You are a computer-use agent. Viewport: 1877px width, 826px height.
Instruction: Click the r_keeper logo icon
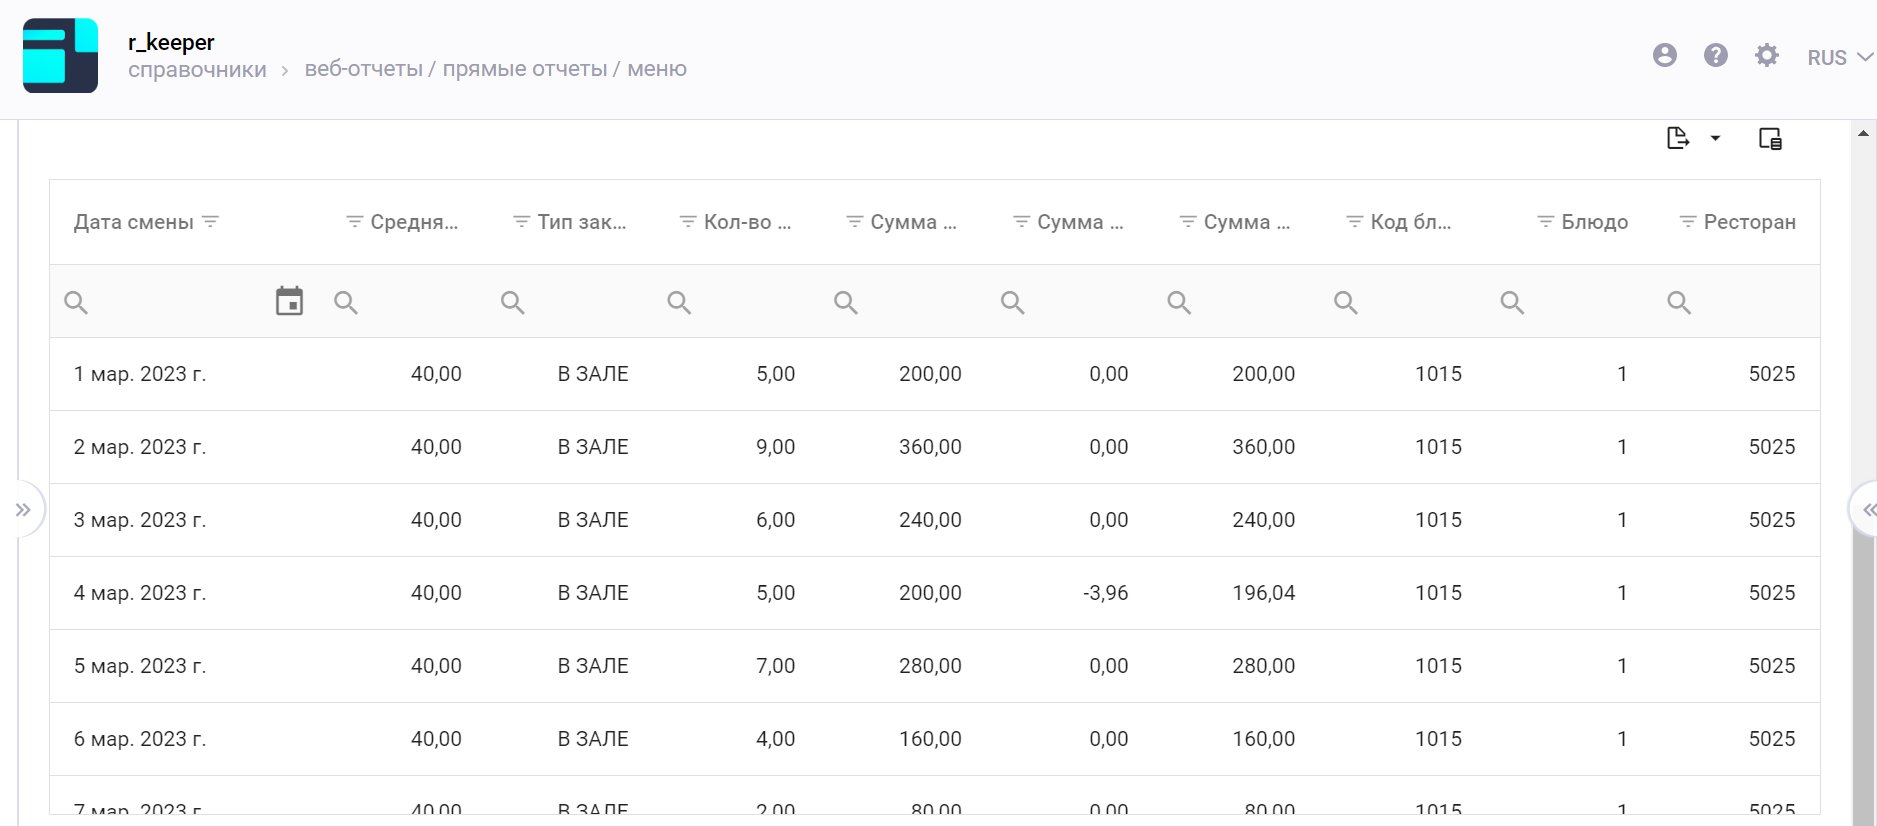pos(60,56)
